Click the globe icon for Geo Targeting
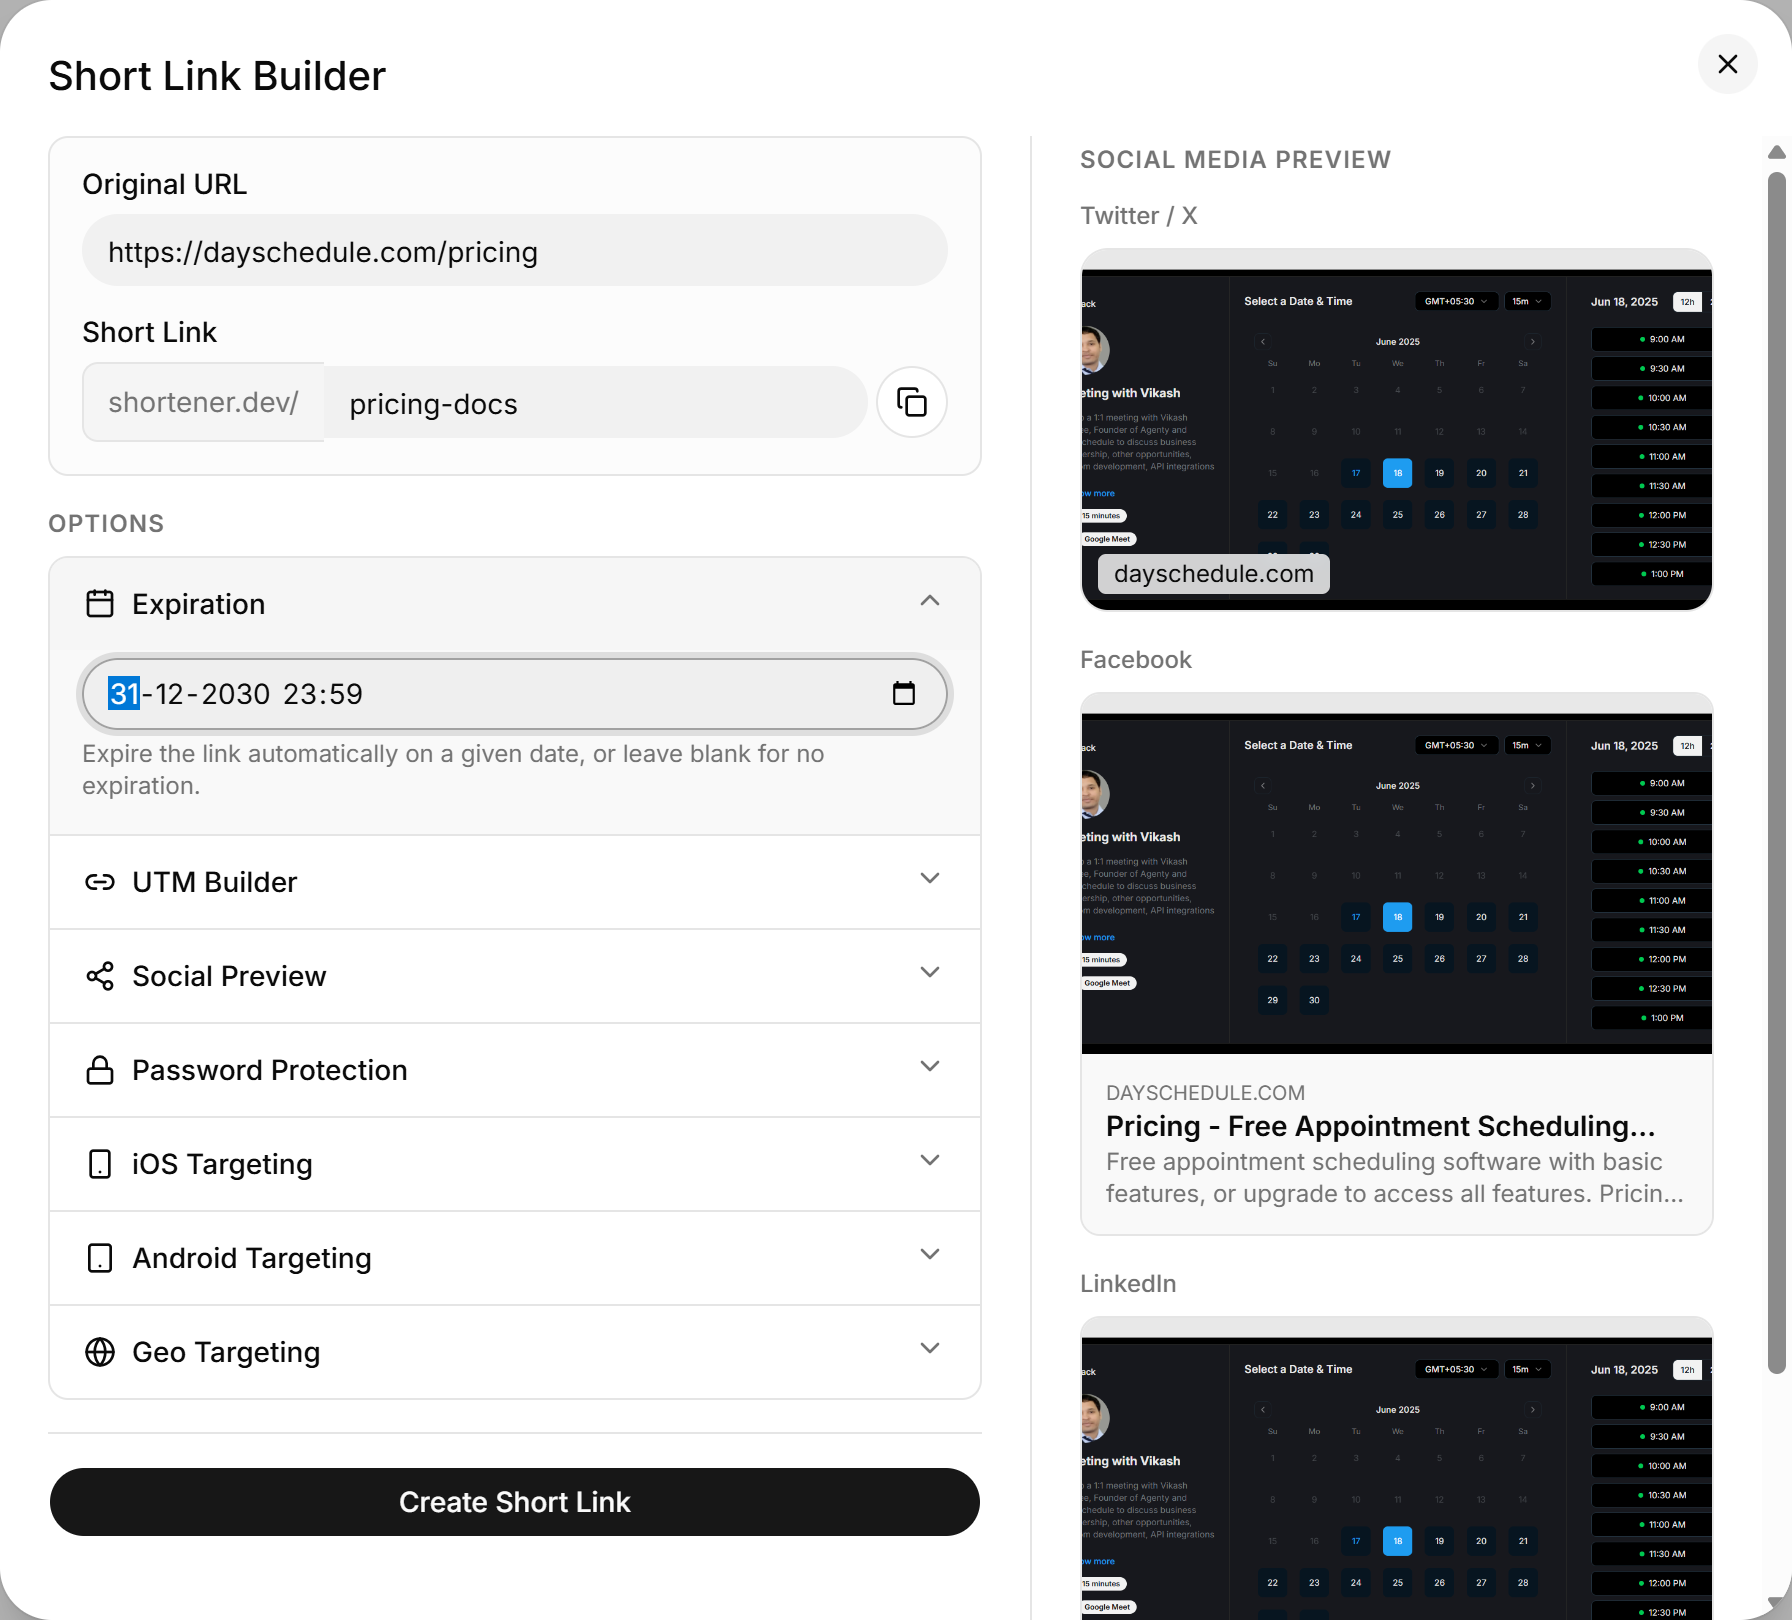Viewport: 1792px width, 1620px height. click(100, 1352)
